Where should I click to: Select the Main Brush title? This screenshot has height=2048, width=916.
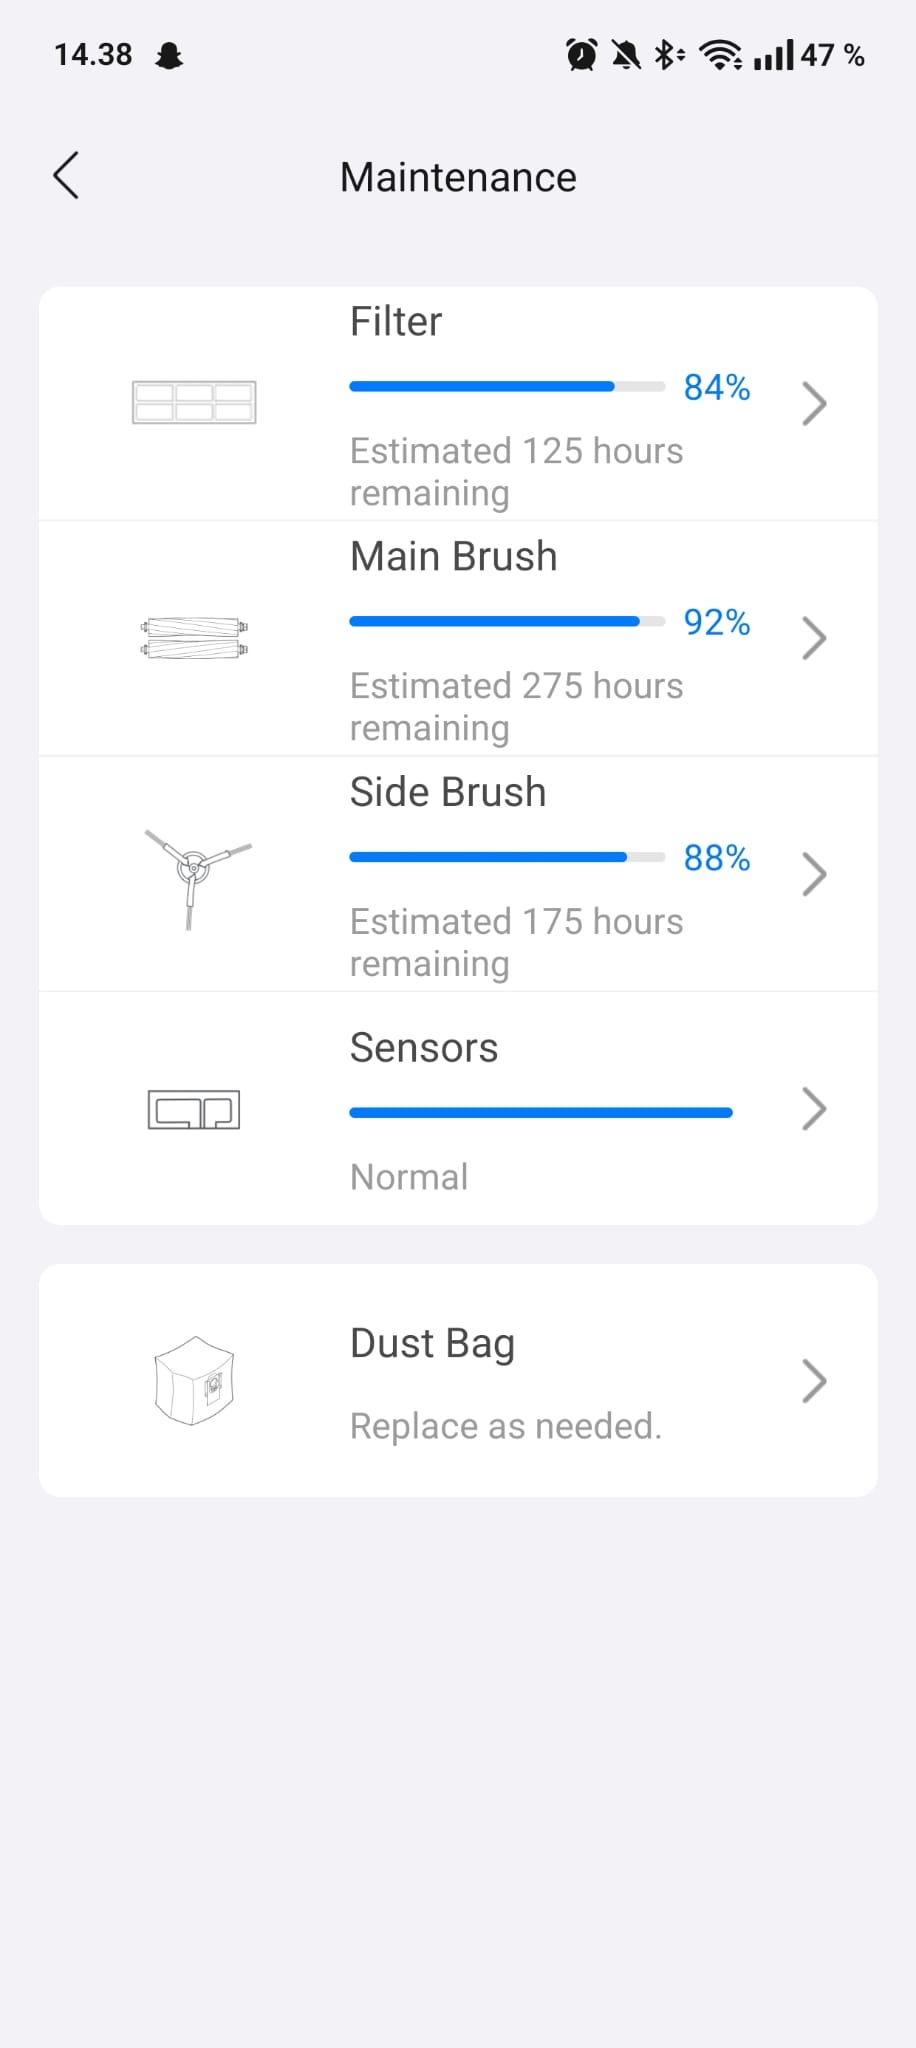pyautogui.click(x=453, y=557)
